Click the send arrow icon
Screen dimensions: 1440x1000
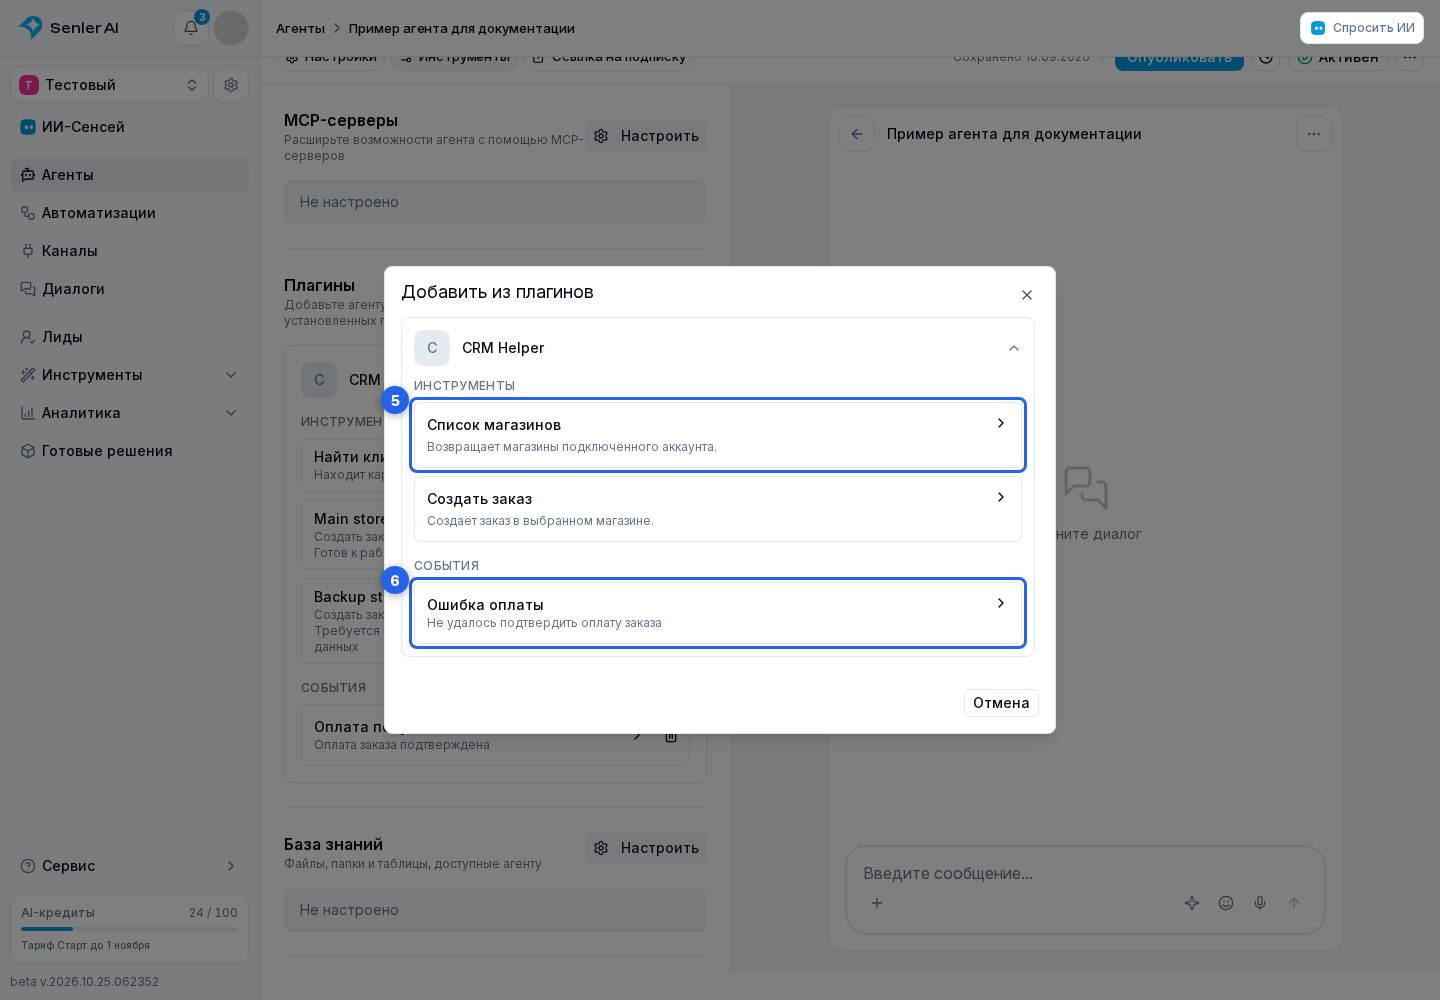point(1294,903)
